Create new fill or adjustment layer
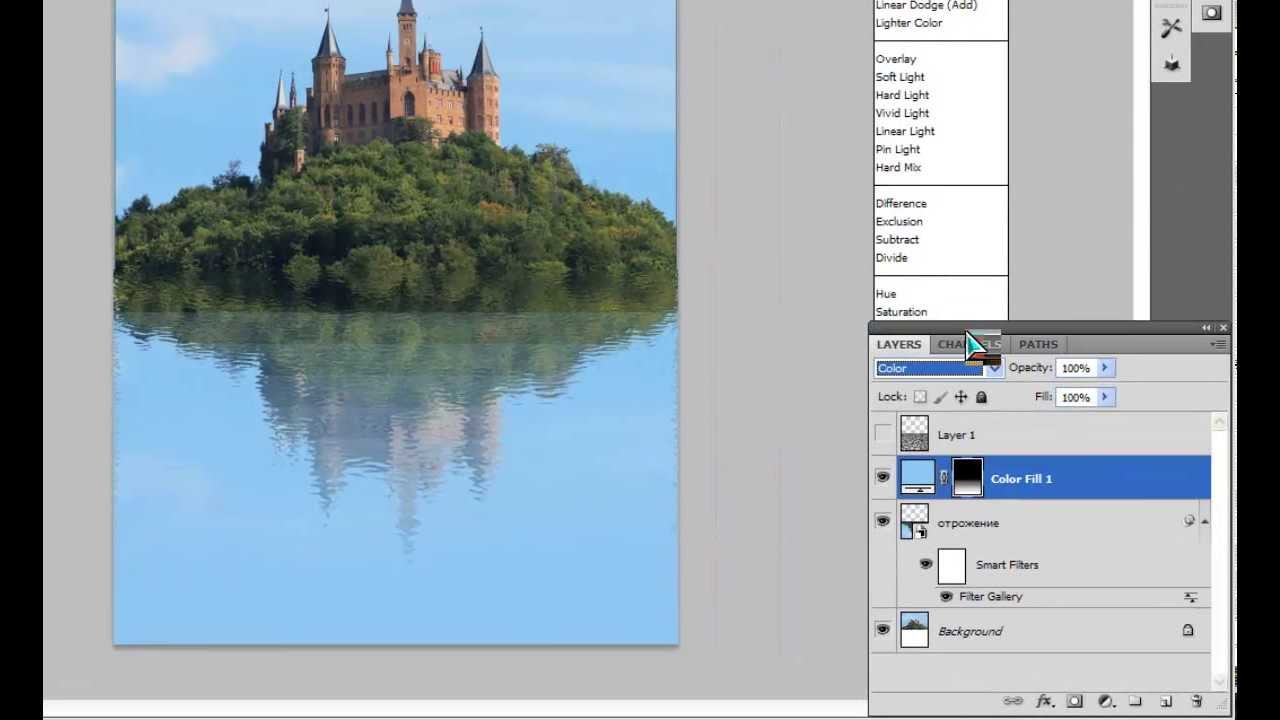1280x720 pixels. pos(1106,702)
